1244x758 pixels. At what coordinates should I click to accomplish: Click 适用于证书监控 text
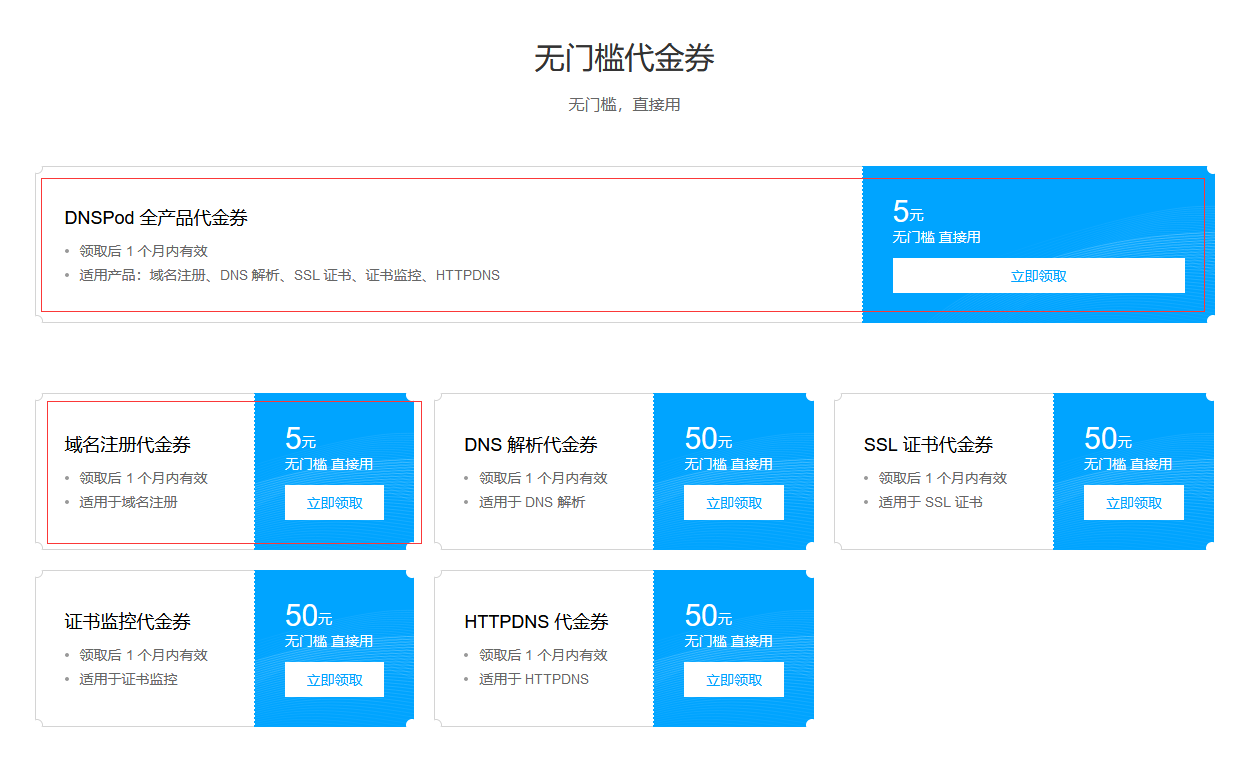pos(128,679)
